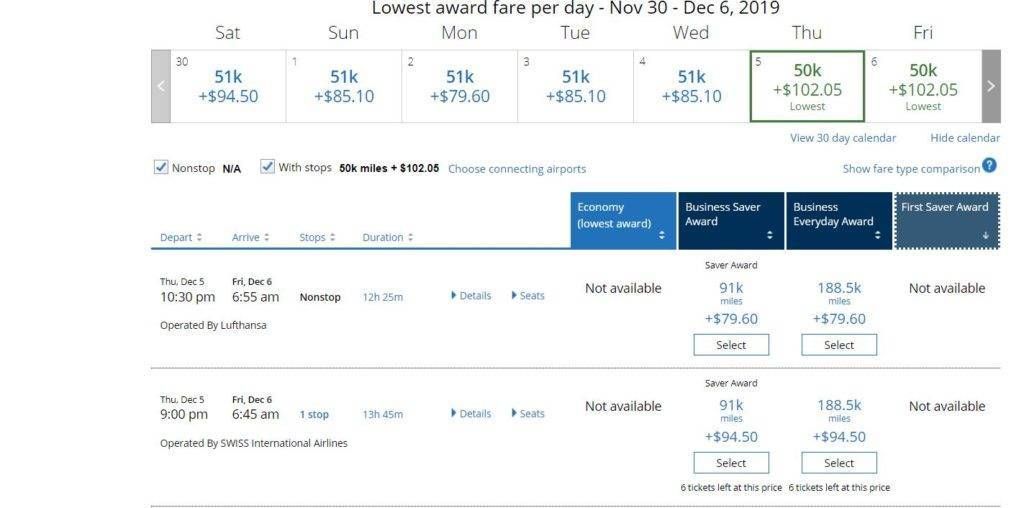Sort by Business Saver Award arrows

click(769, 236)
